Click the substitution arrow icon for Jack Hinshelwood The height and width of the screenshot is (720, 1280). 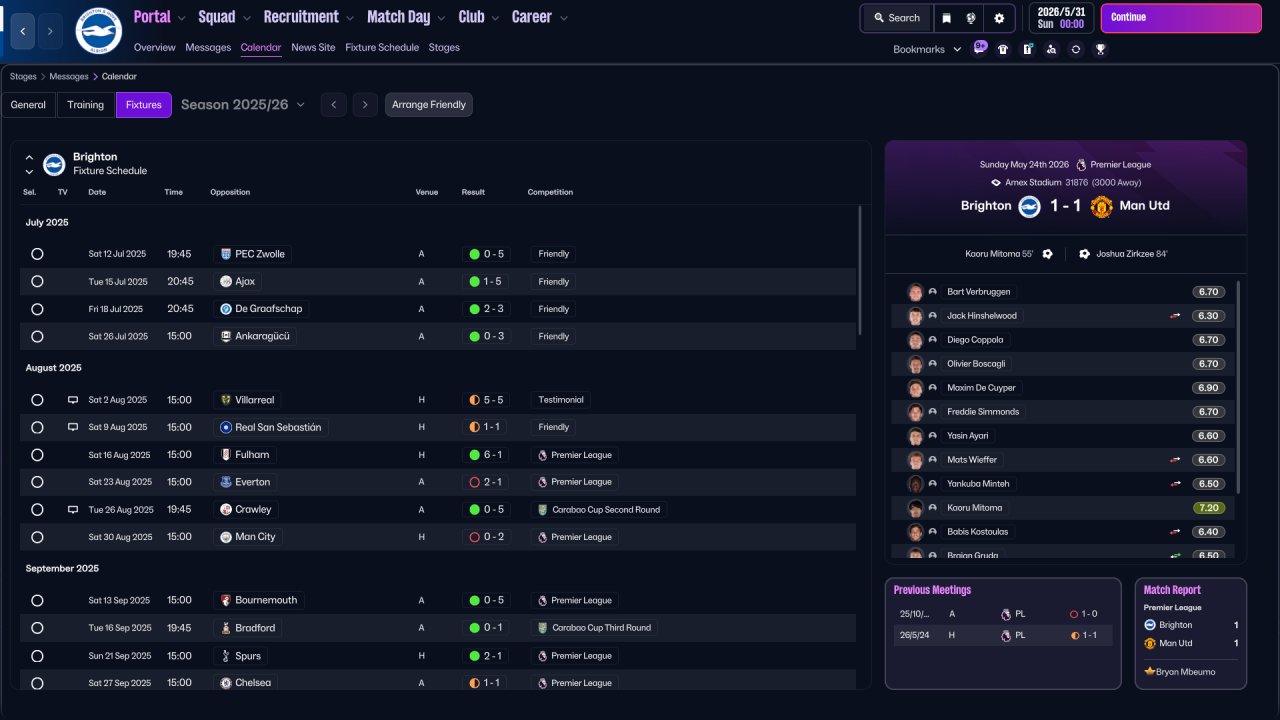click(1175, 316)
